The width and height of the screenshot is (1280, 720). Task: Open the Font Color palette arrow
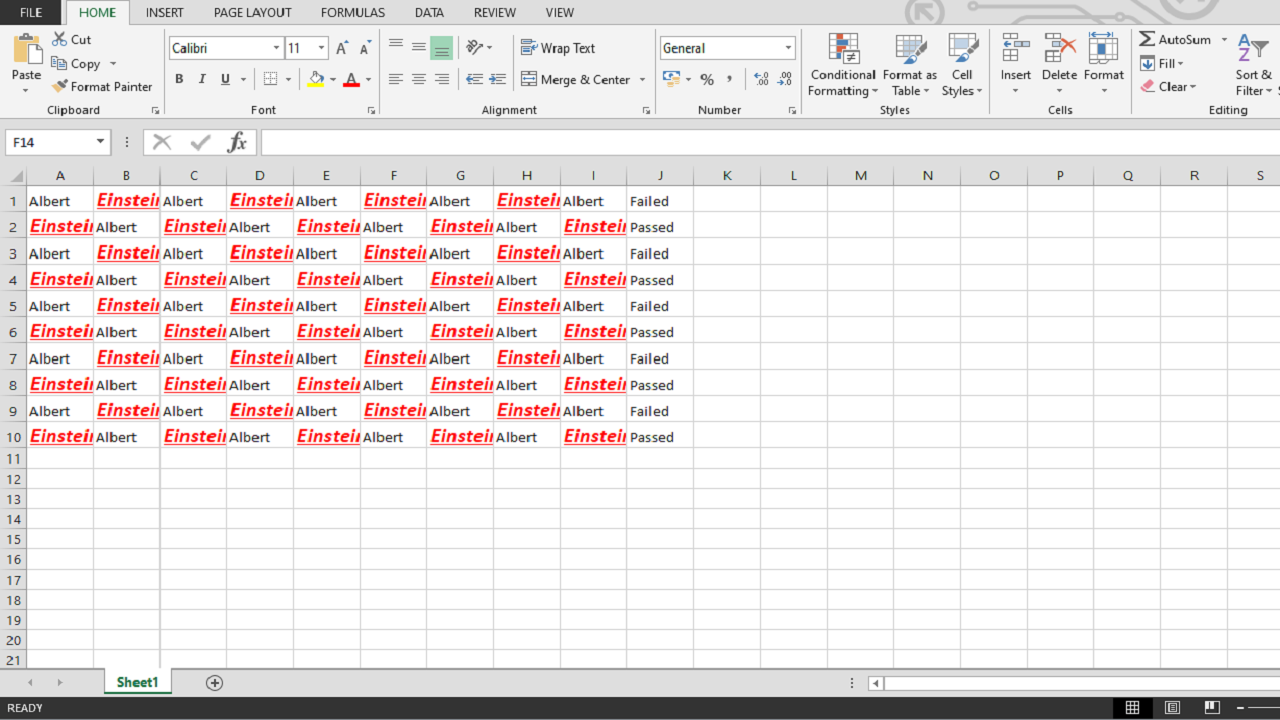pyautogui.click(x=367, y=80)
